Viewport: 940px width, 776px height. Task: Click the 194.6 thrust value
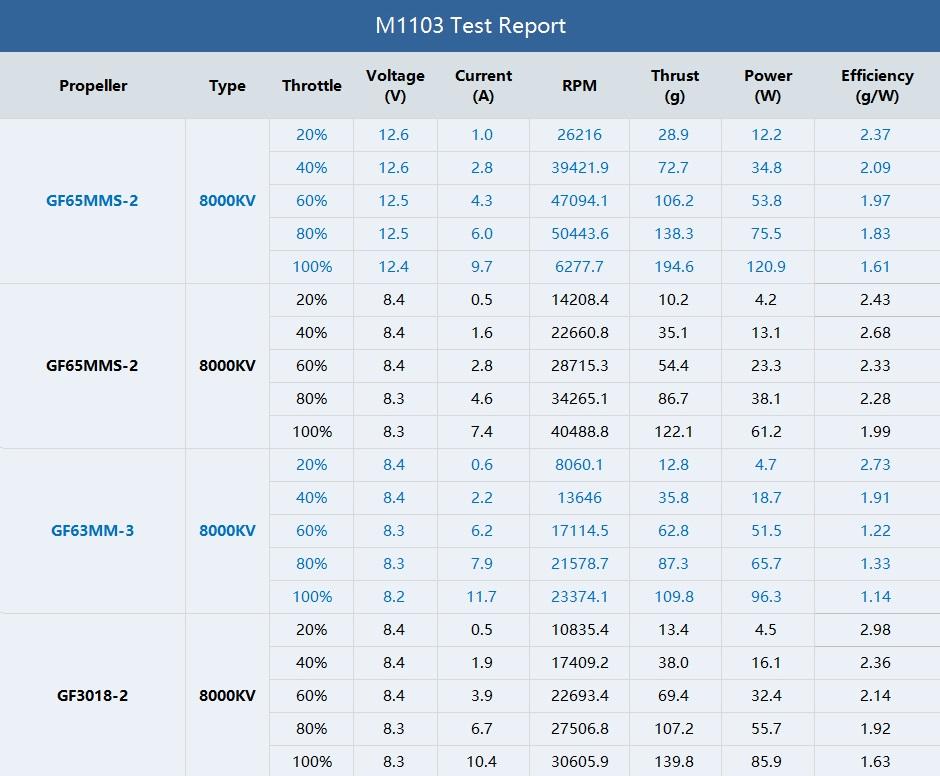[x=674, y=267]
